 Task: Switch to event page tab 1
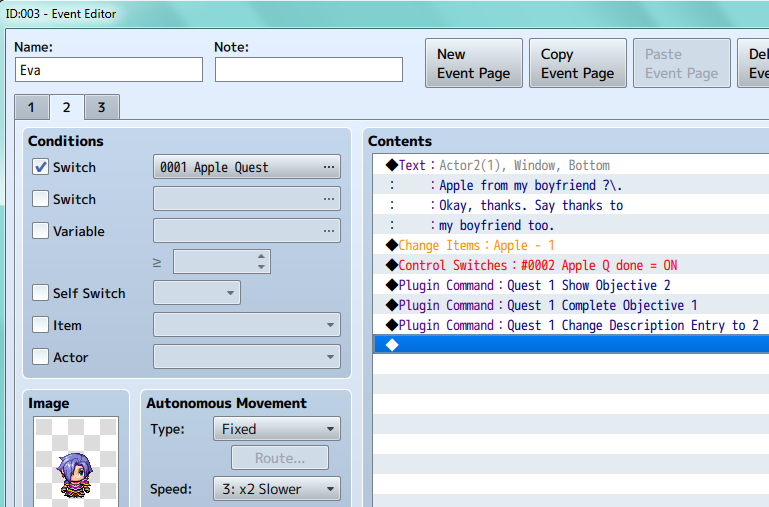(x=32, y=107)
